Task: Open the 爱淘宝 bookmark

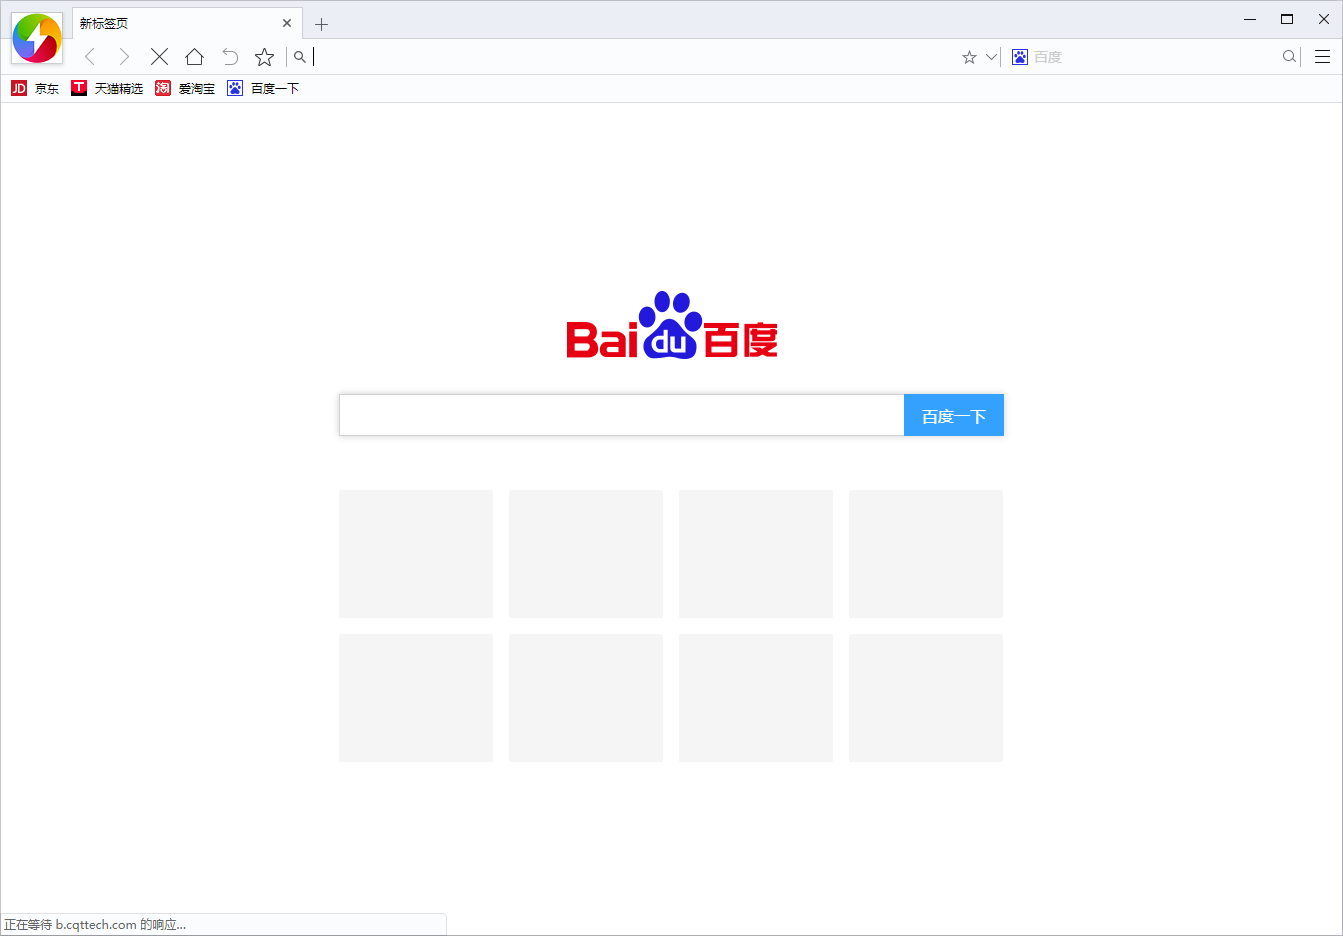Action: pos(185,88)
